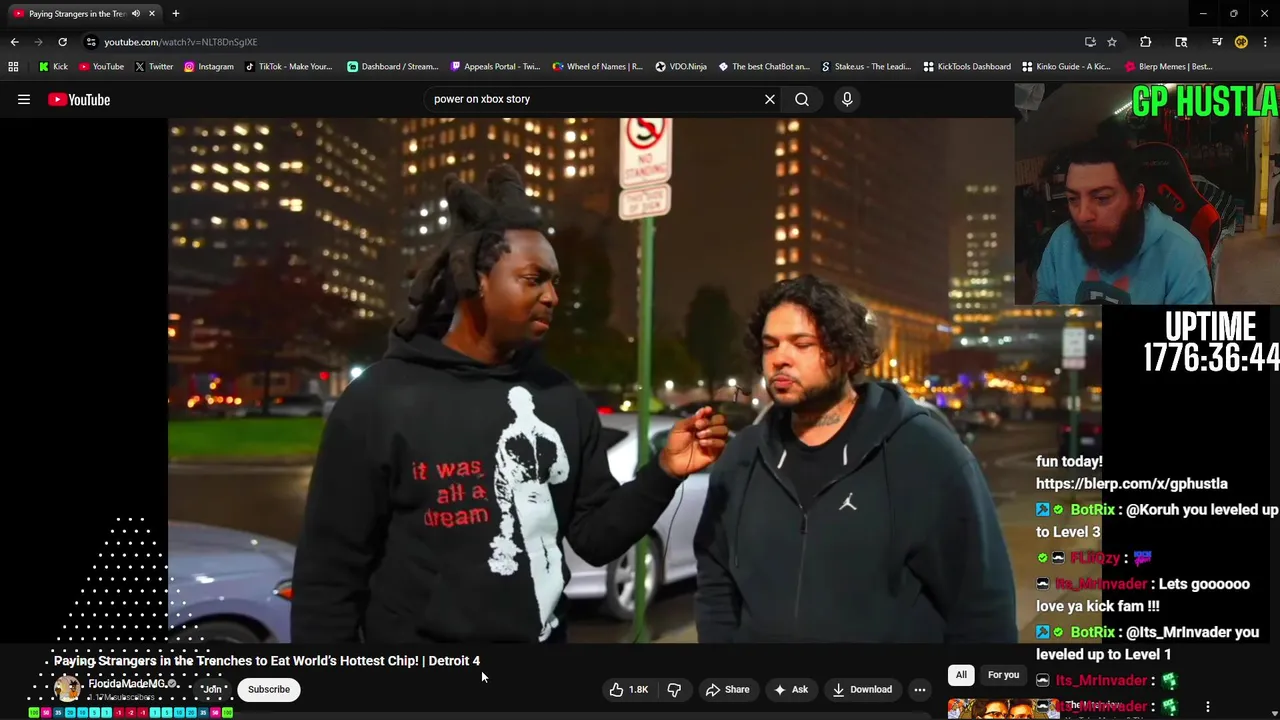Viewport: 1280px width, 720px height.
Task: Reload the current page
Action: pyautogui.click(x=62, y=42)
